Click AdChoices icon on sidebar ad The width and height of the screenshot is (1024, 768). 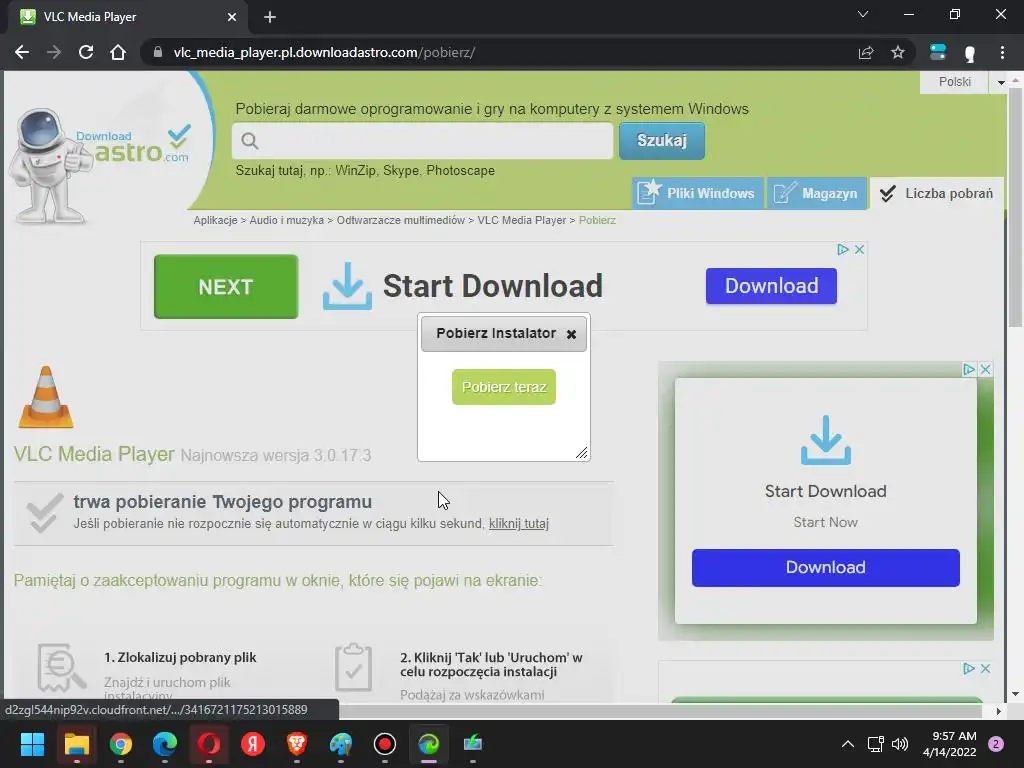[x=969, y=370]
